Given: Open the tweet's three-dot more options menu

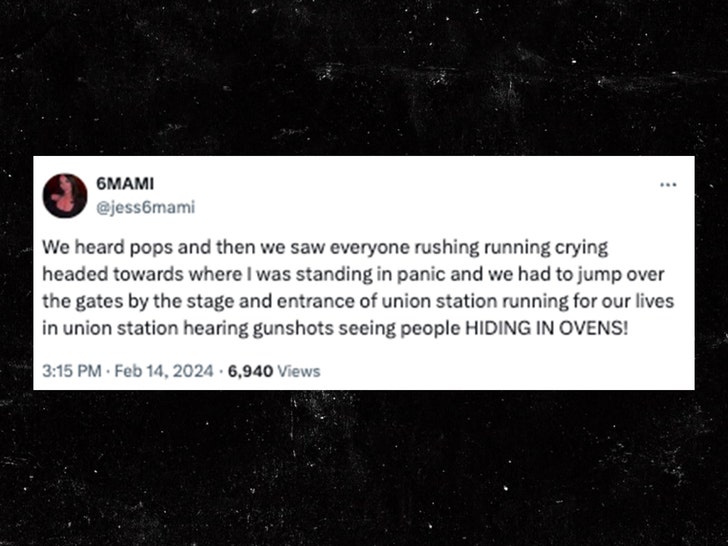Looking at the screenshot, I should pos(668,186).
